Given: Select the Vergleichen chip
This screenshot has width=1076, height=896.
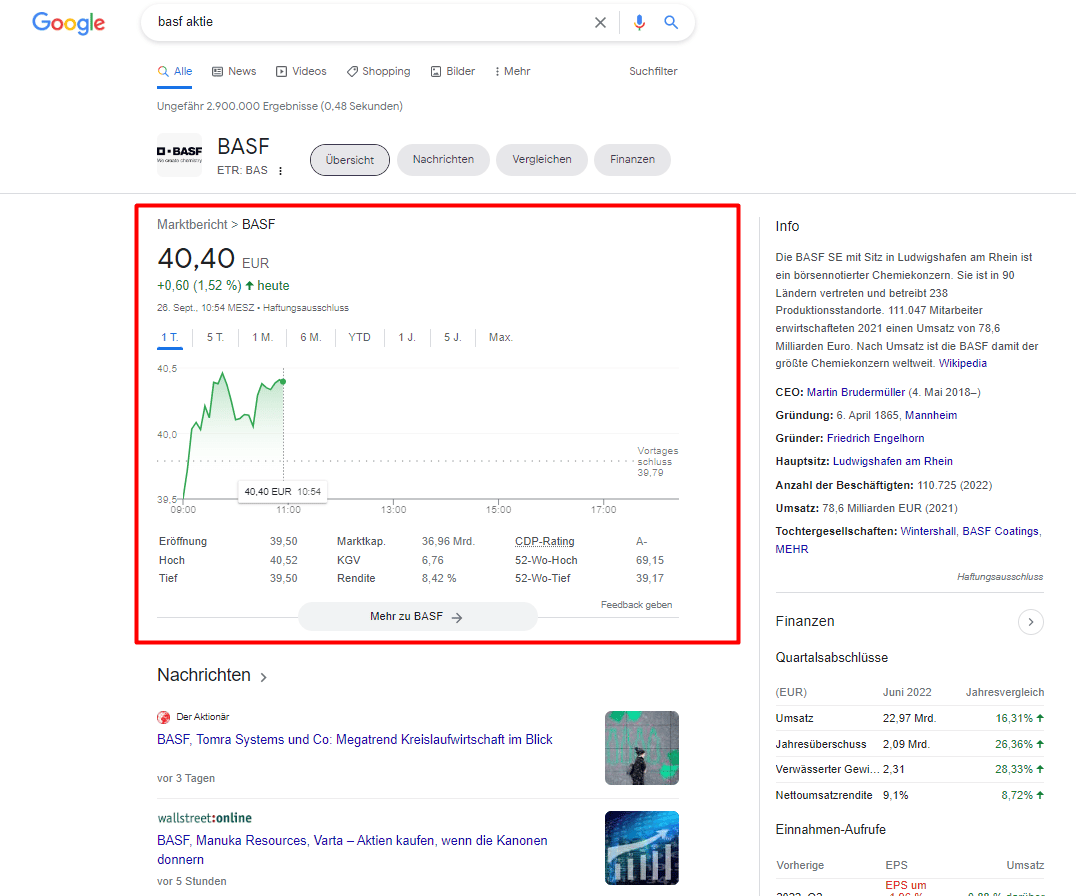Looking at the screenshot, I should tap(542, 160).
